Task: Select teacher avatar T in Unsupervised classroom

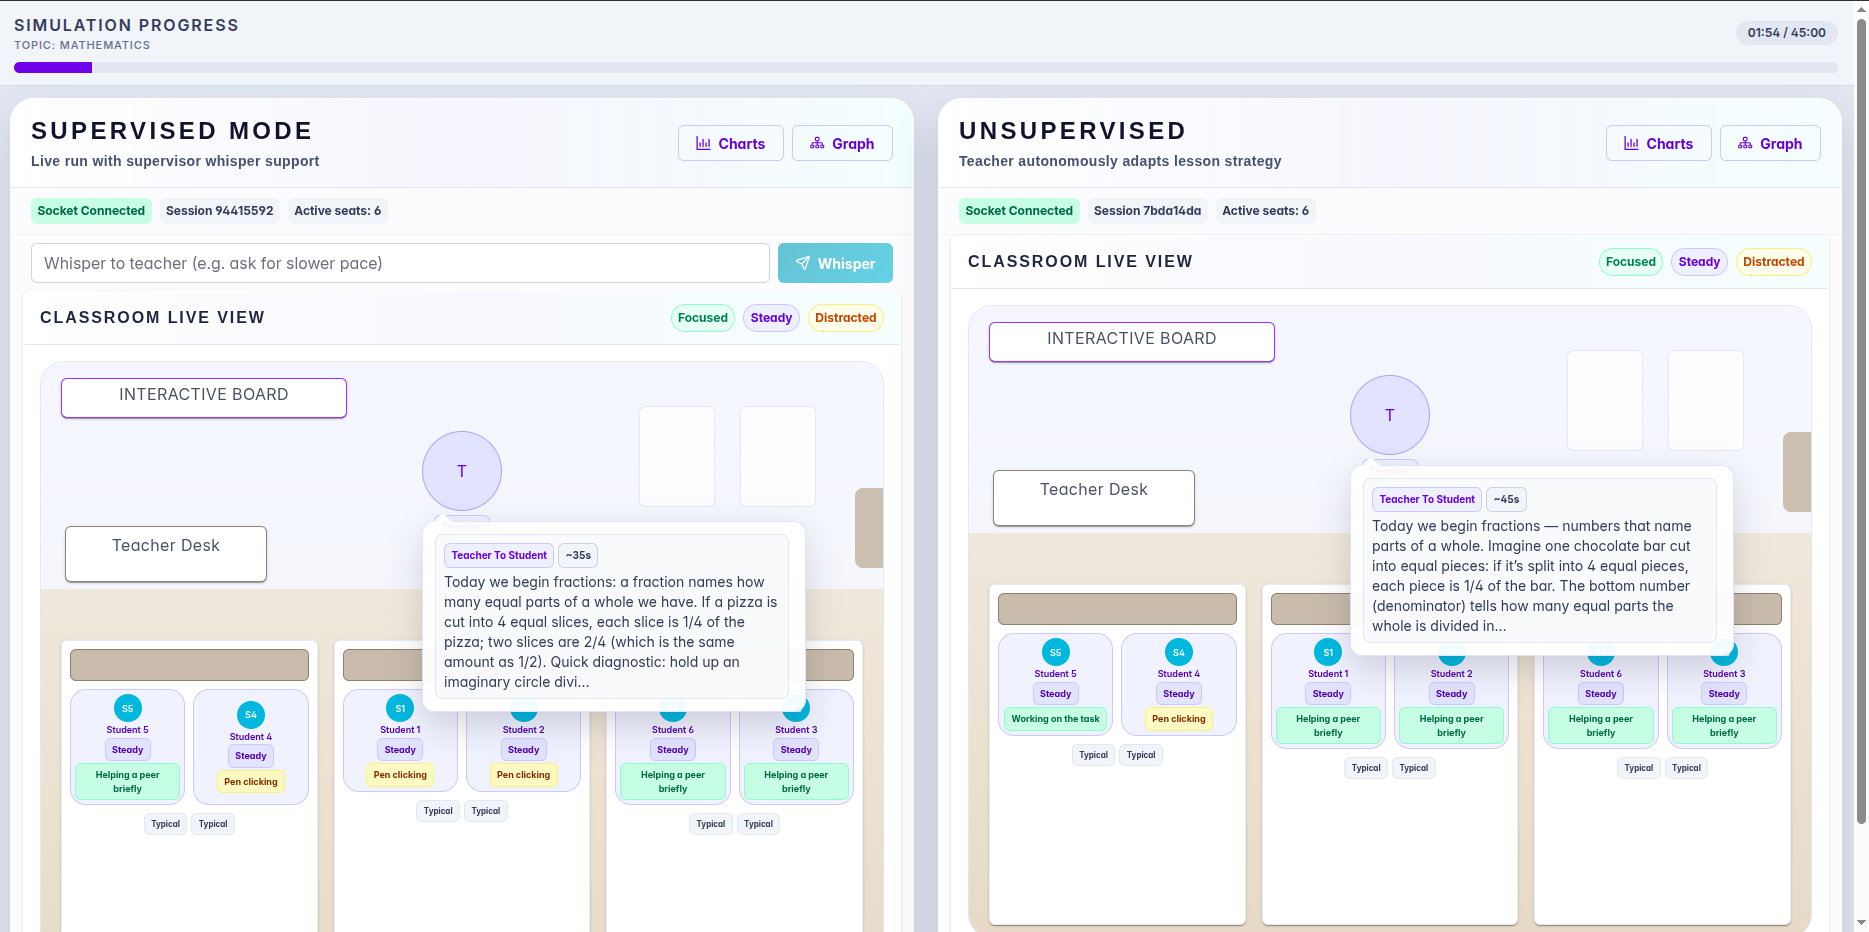Action: (1390, 415)
